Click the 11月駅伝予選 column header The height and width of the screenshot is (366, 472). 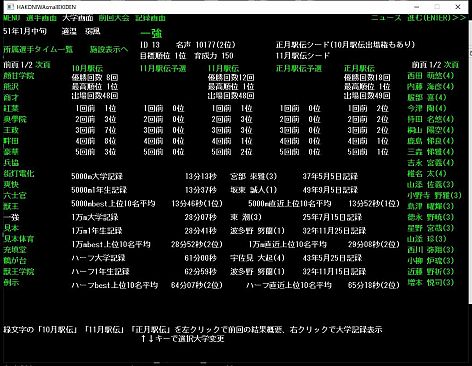click(163, 69)
